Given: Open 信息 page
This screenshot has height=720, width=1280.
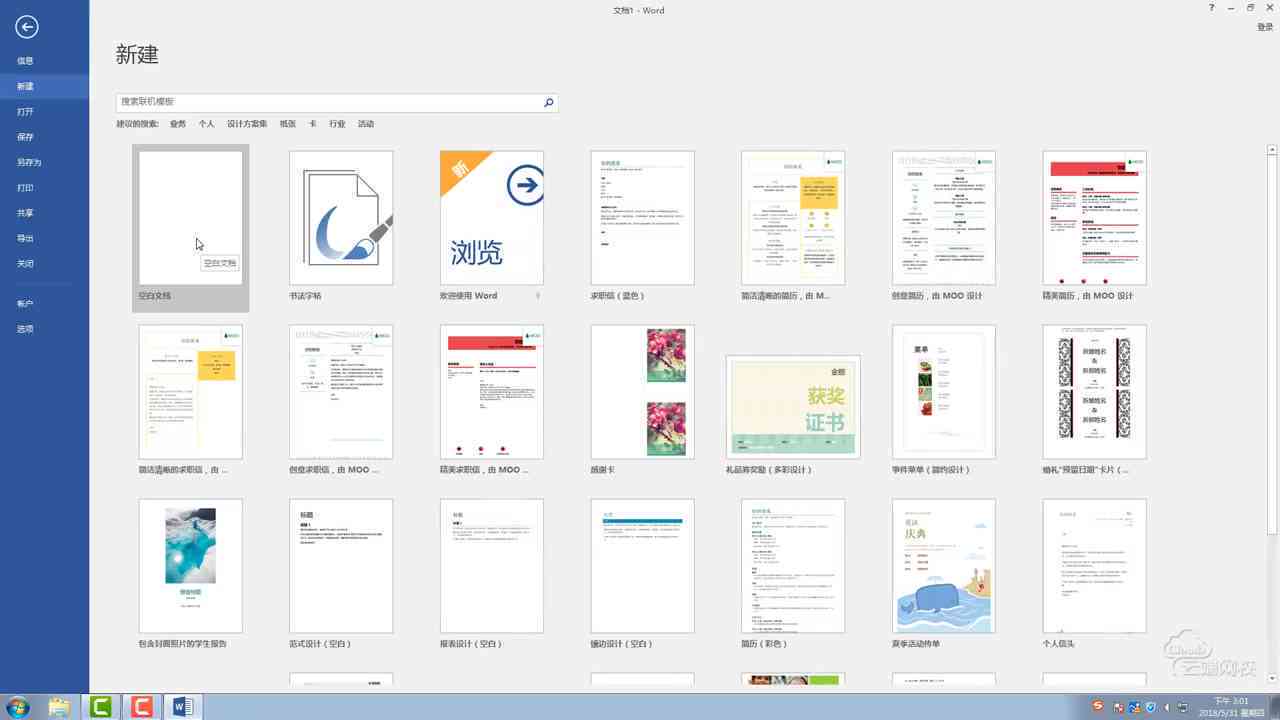Looking at the screenshot, I should [25, 61].
